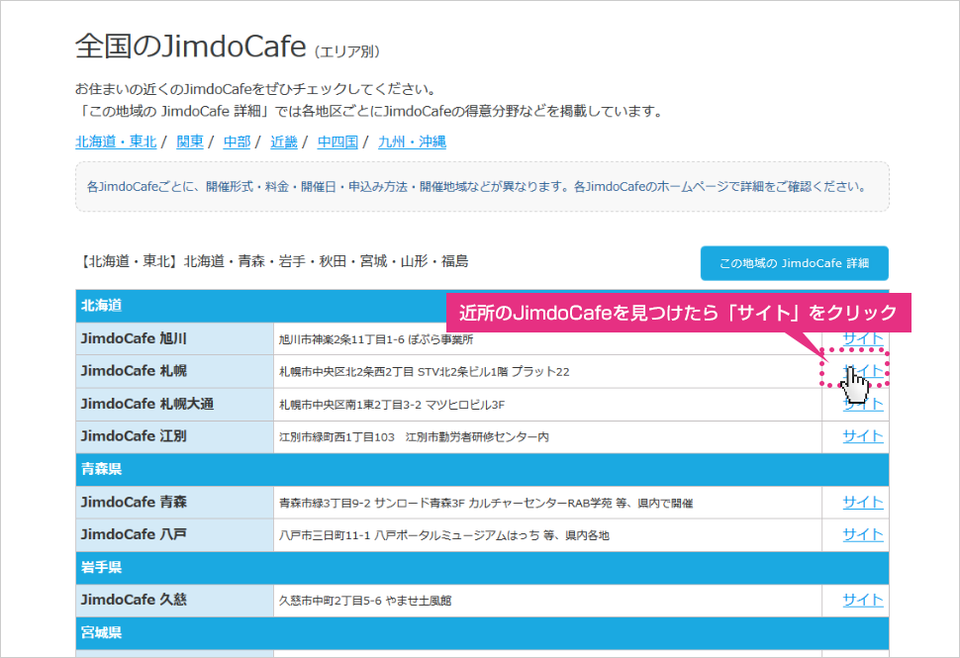Select the JimdoCafe 札幌 name cell
This screenshot has height=658, width=960.
(x=174, y=371)
